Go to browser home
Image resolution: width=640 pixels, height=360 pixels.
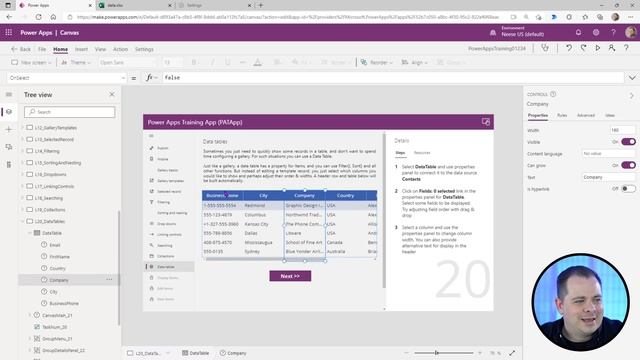[x=53, y=17]
